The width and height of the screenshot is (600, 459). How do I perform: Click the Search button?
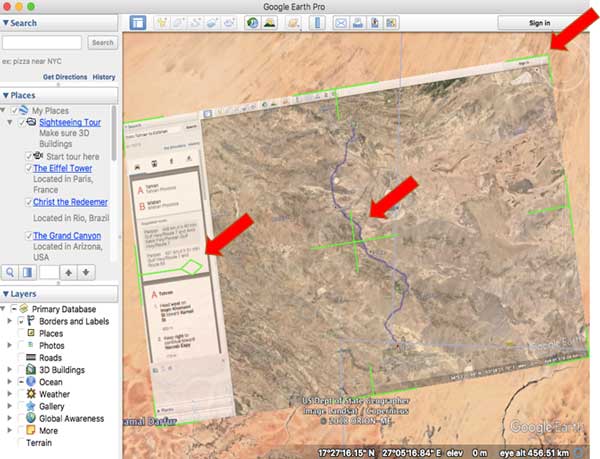(x=103, y=42)
